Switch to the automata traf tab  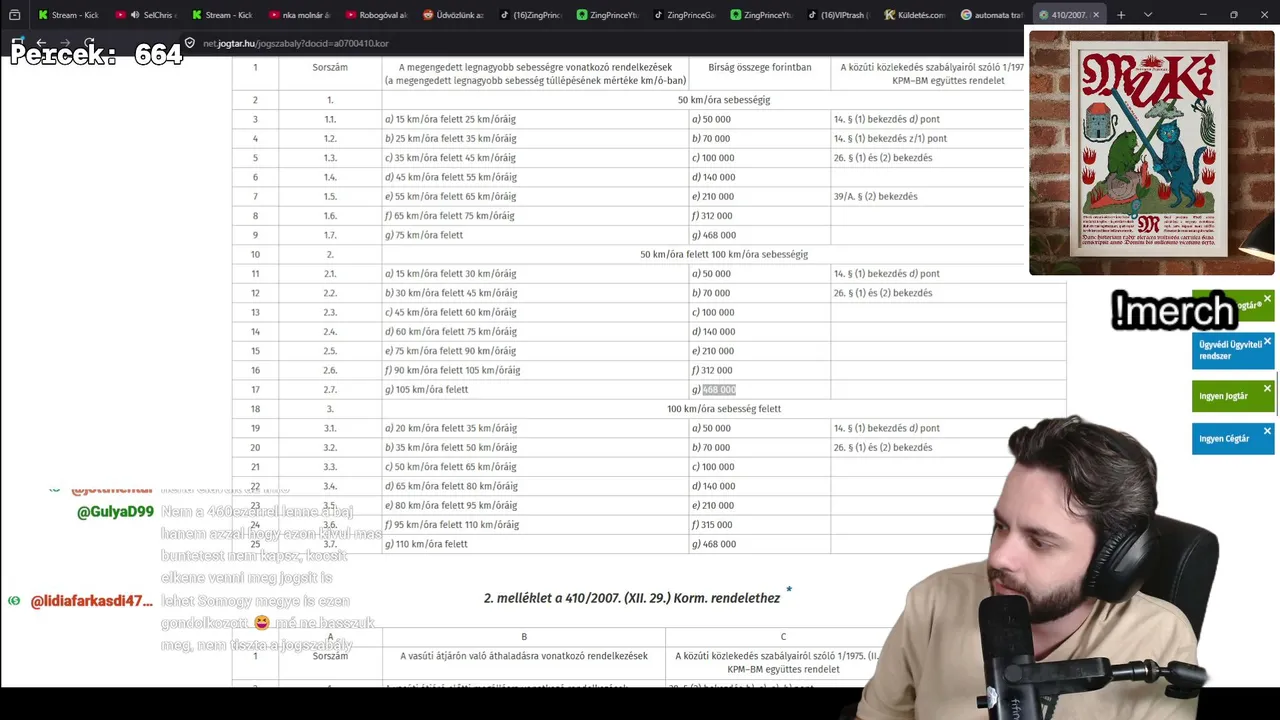point(992,15)
